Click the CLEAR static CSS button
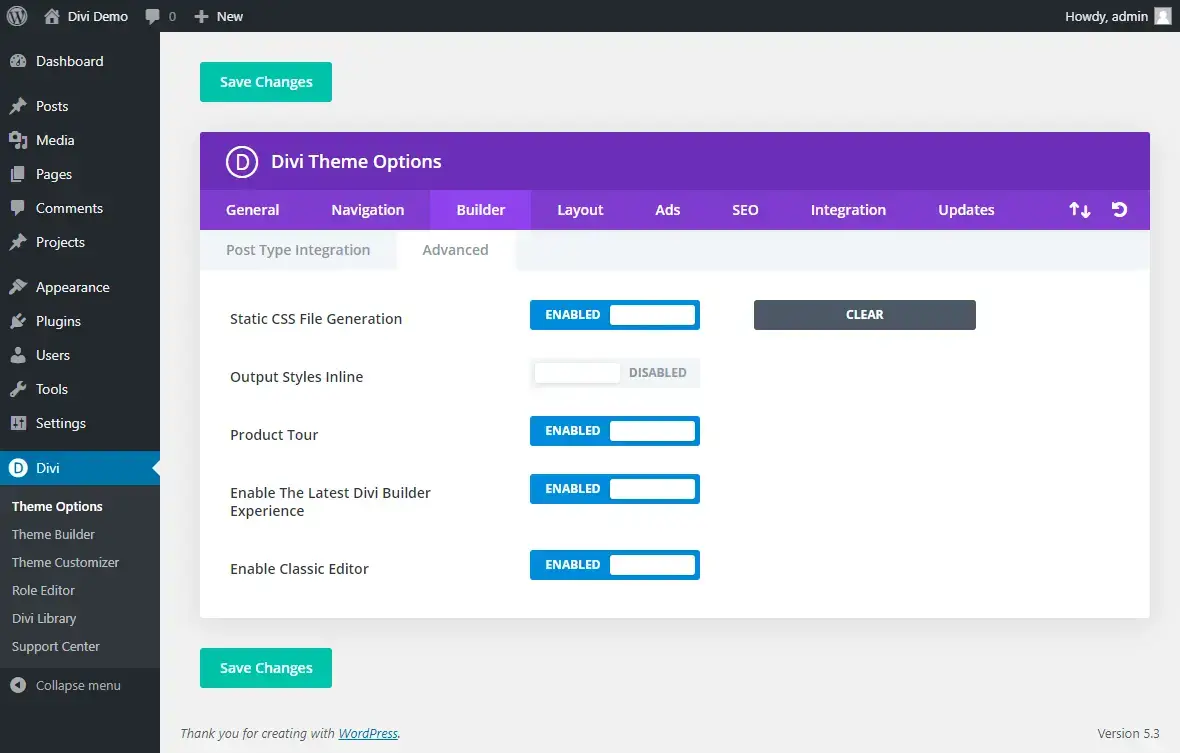 pos(865,314)
